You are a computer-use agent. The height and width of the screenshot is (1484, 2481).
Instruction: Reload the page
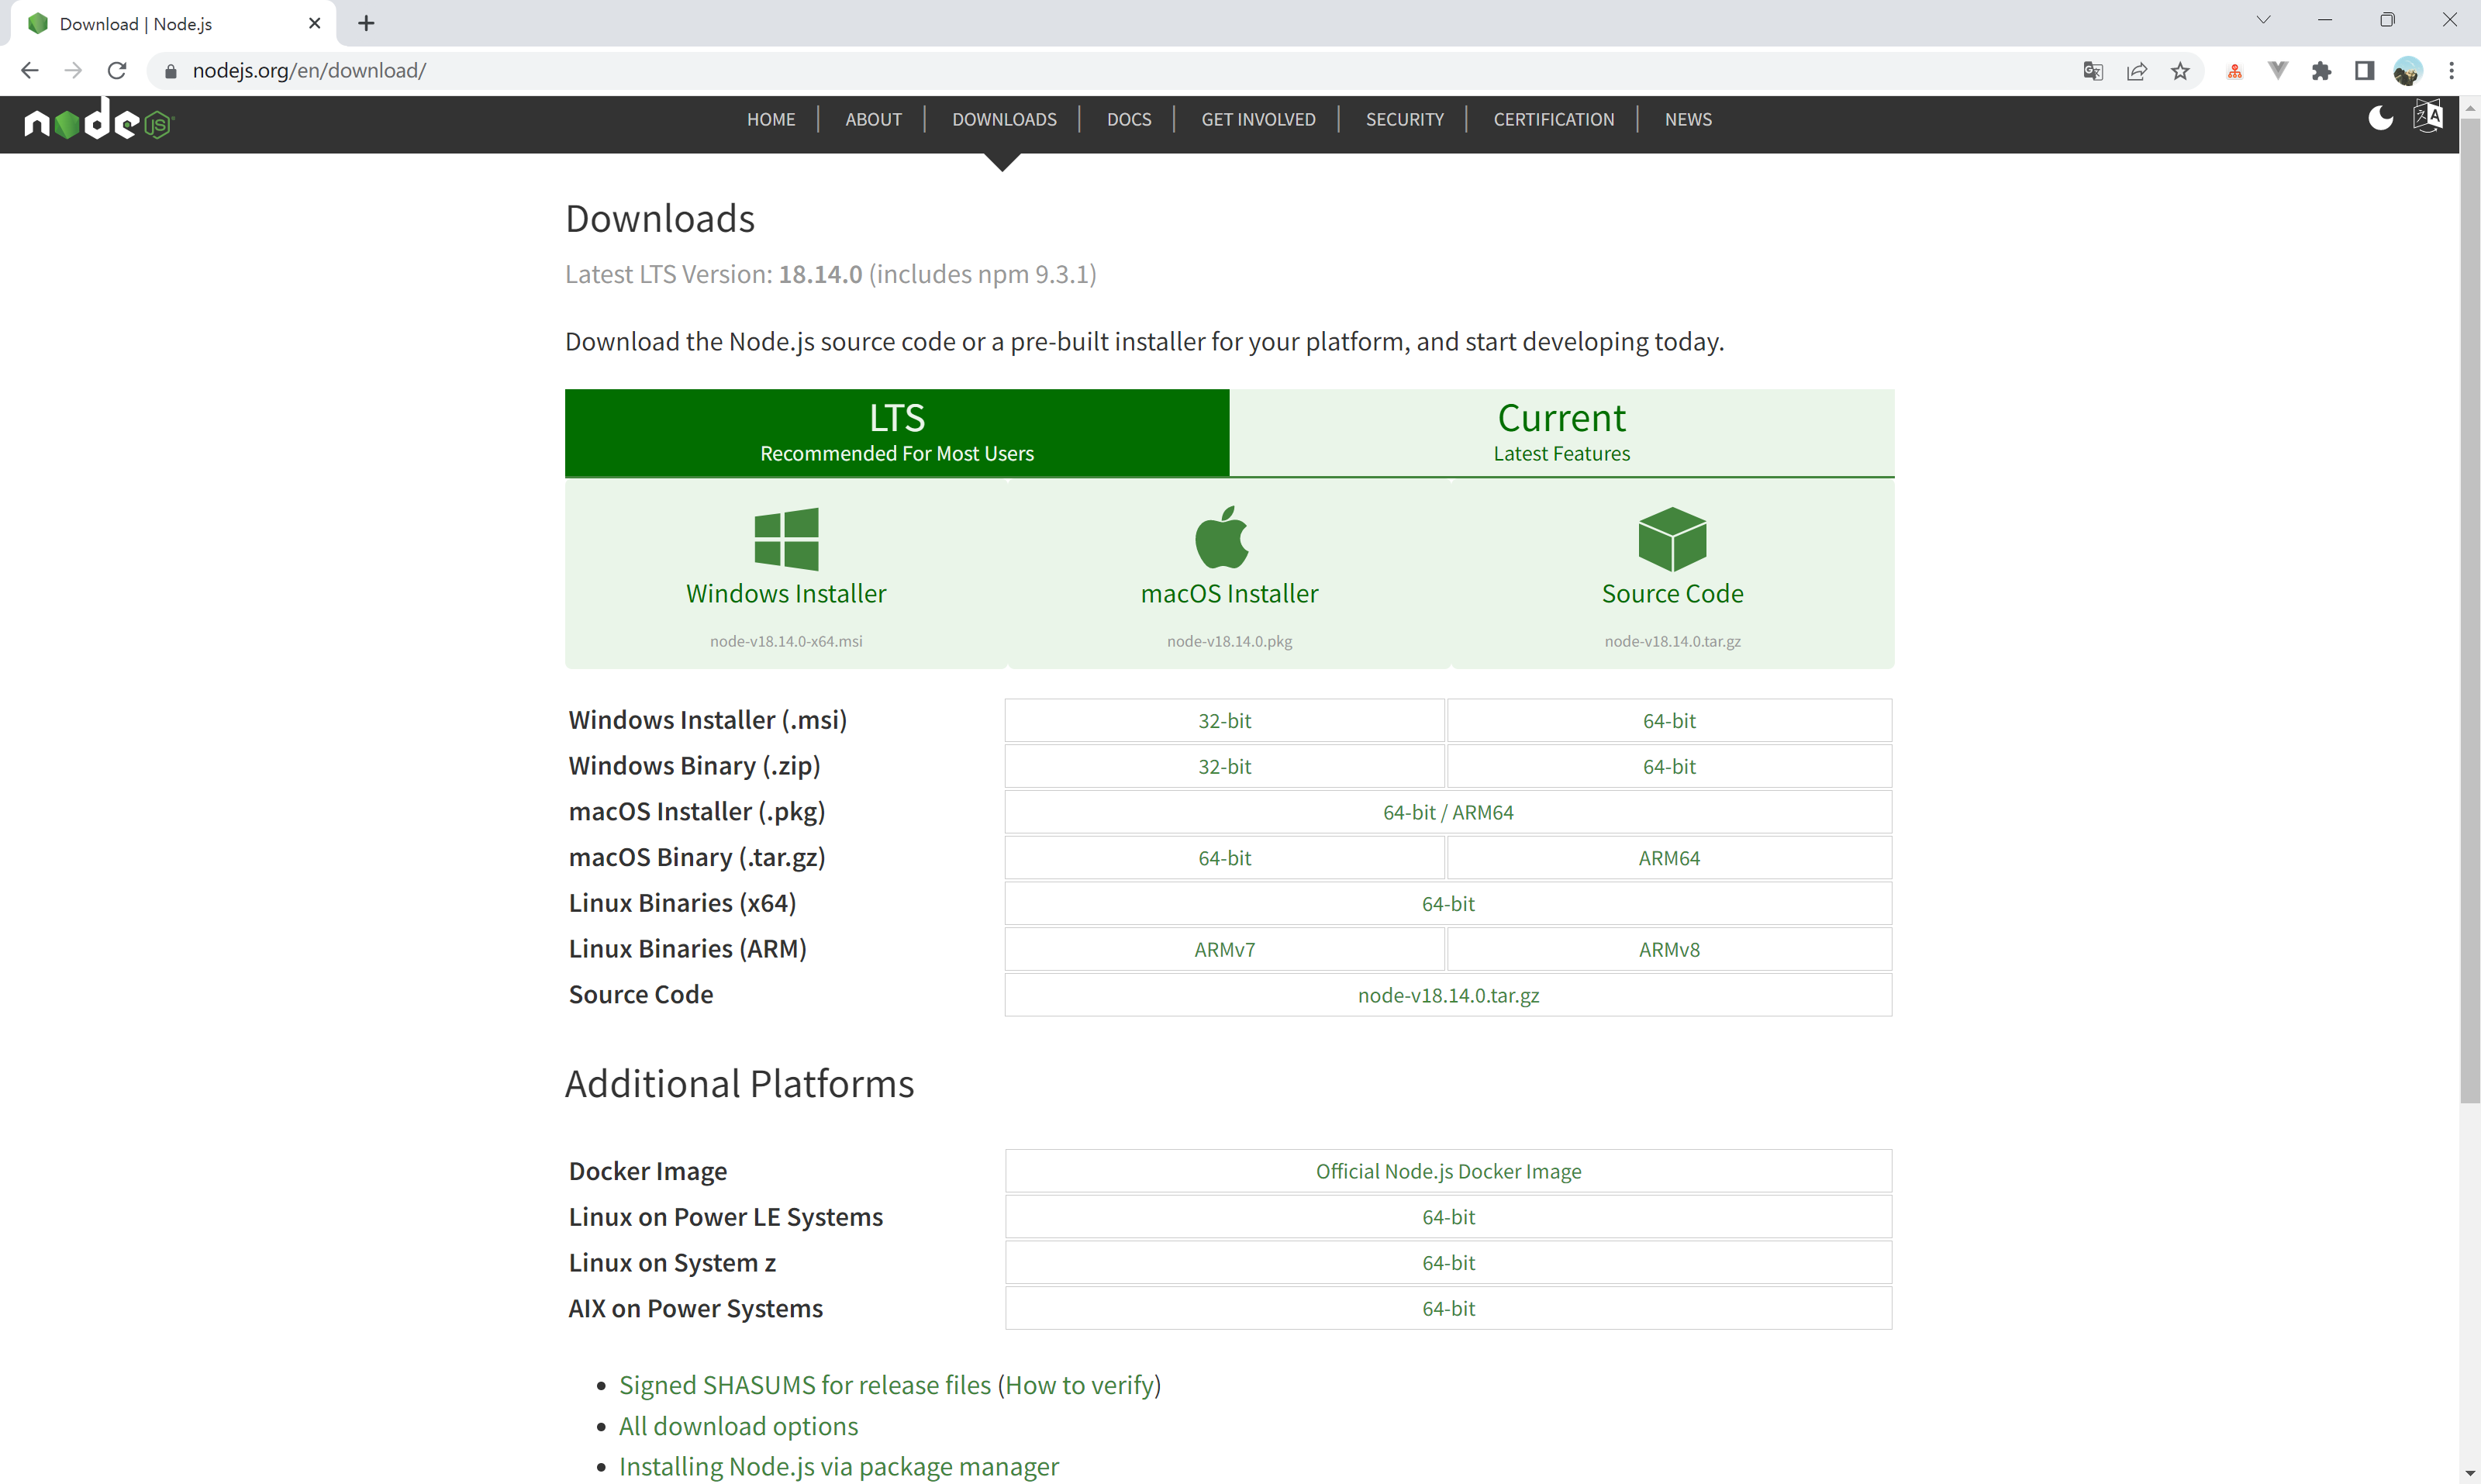(117, 71)
